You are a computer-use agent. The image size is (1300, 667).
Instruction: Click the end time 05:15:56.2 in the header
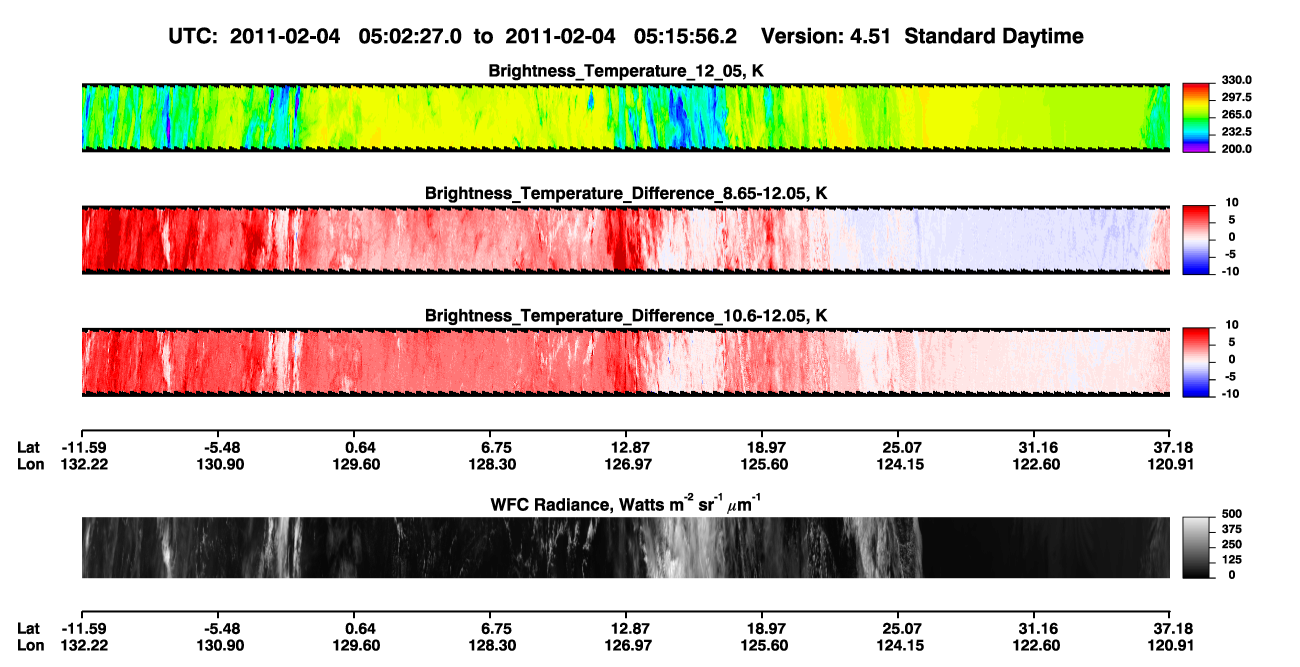[x=687, y=36]
